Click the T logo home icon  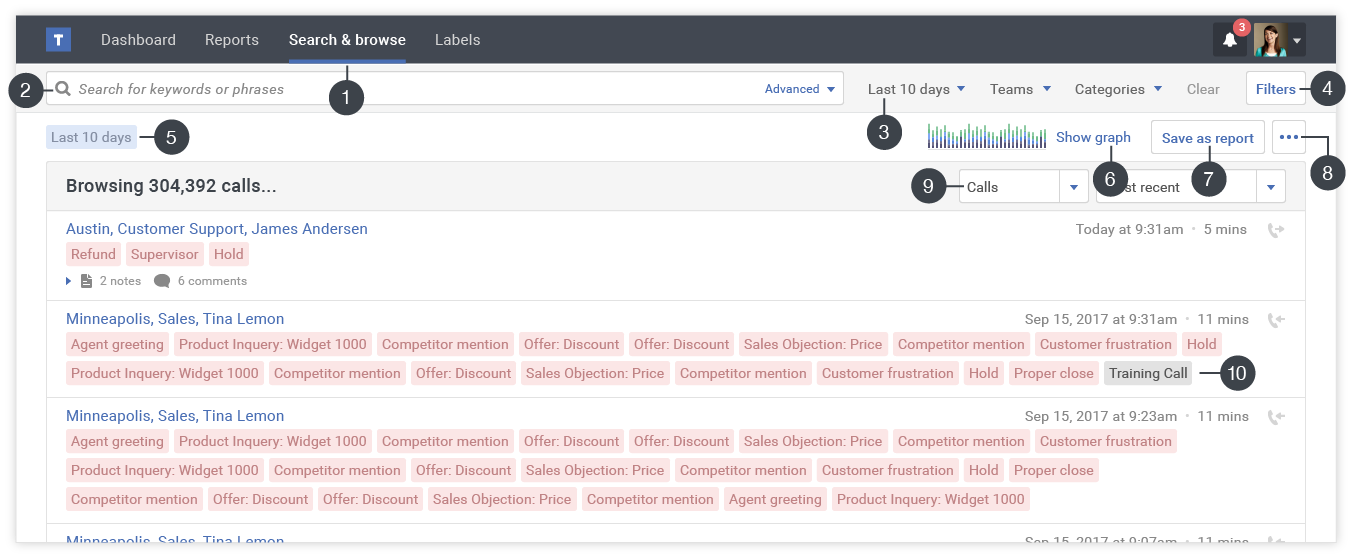coord(58,40)
